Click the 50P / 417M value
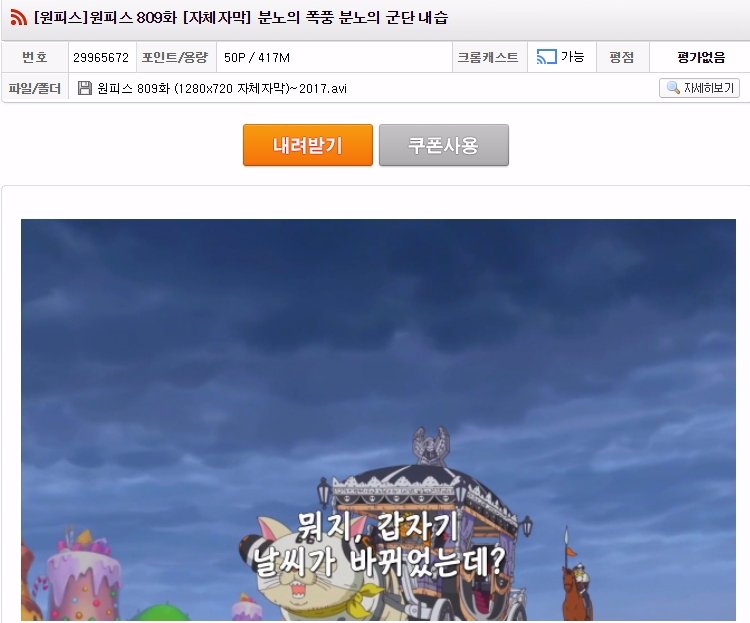The image size is (750, 623). click(257, 57)
